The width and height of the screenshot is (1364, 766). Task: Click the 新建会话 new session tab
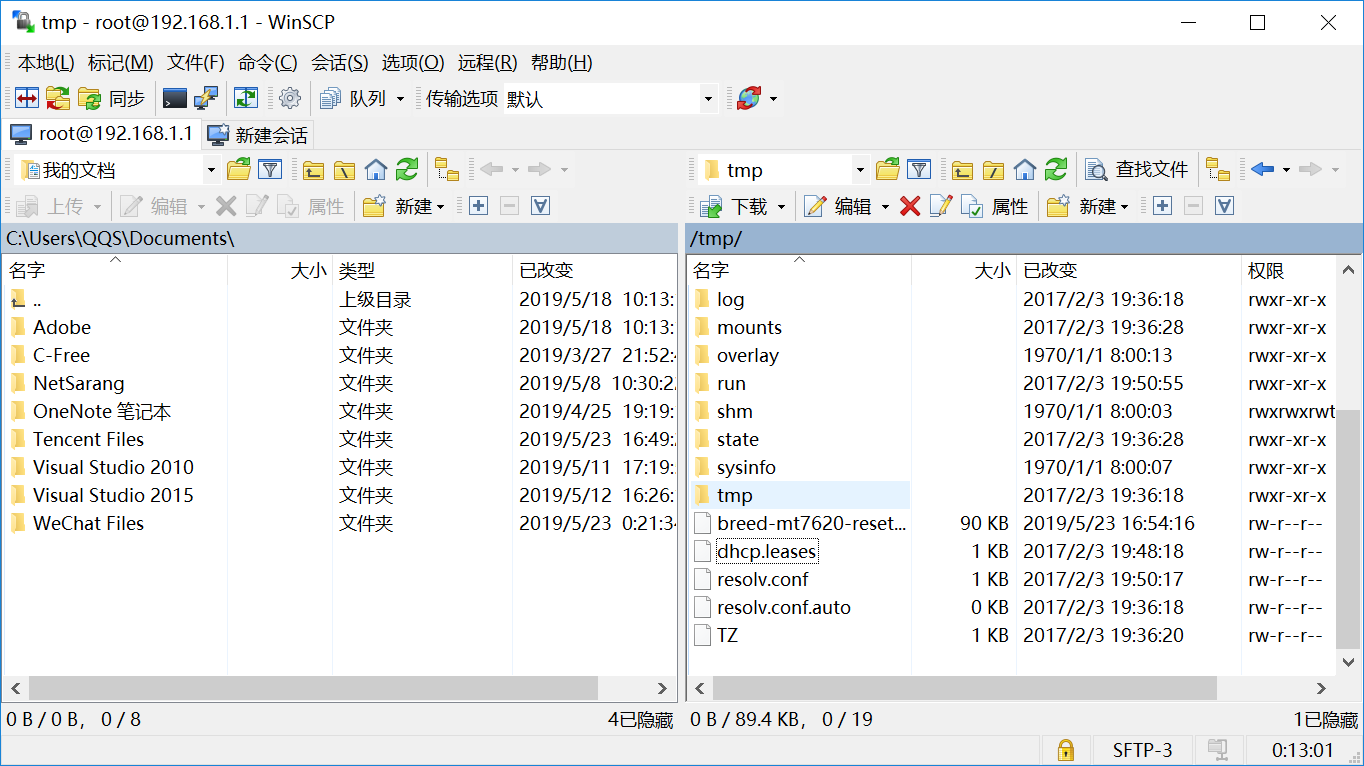coord(258,134)
